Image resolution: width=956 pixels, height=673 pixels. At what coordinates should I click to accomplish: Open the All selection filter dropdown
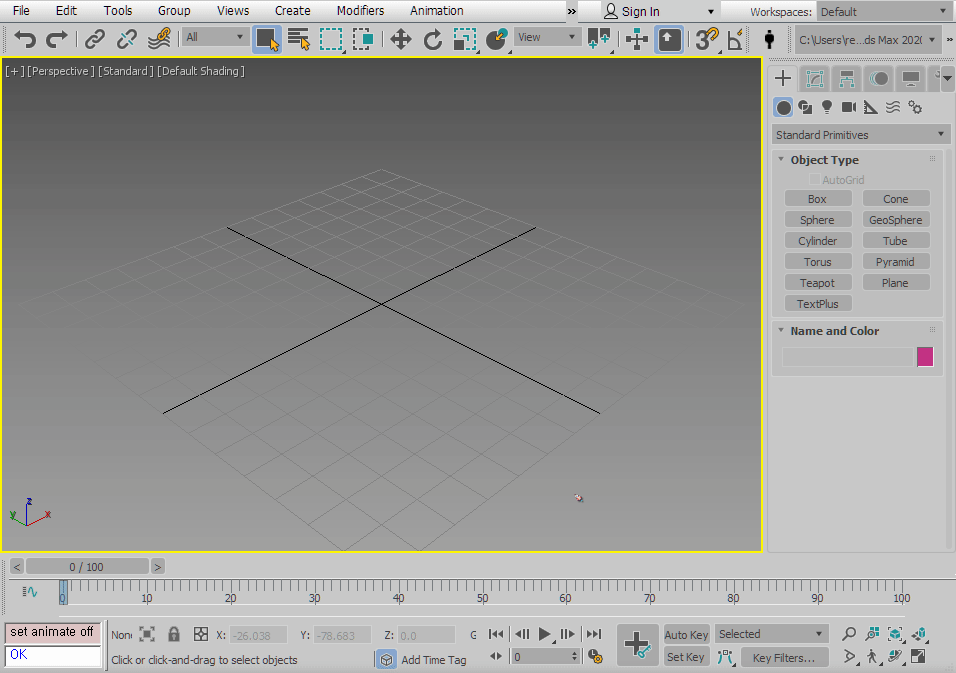click(x=214, y=37)
